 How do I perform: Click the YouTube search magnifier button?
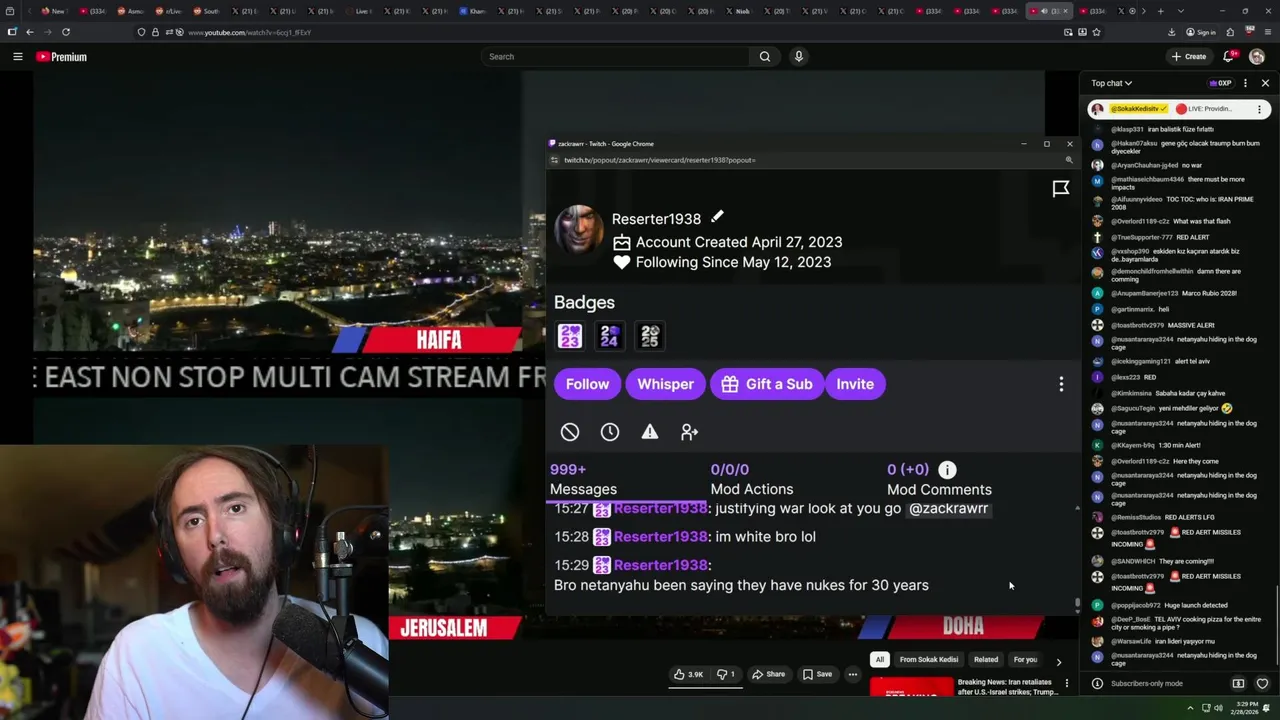(765, 57)
